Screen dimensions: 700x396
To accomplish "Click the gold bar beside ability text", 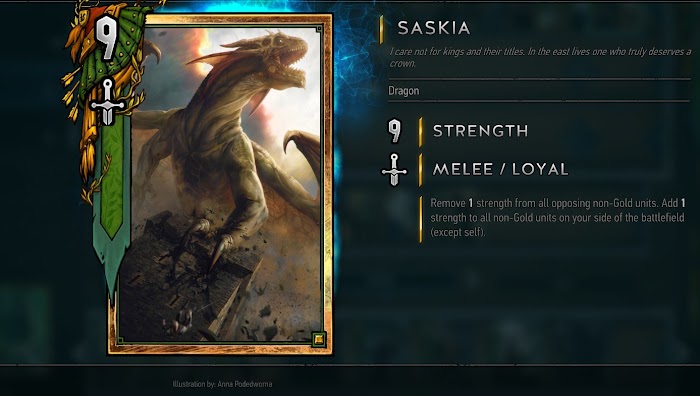I will click(x=421, y=219).
